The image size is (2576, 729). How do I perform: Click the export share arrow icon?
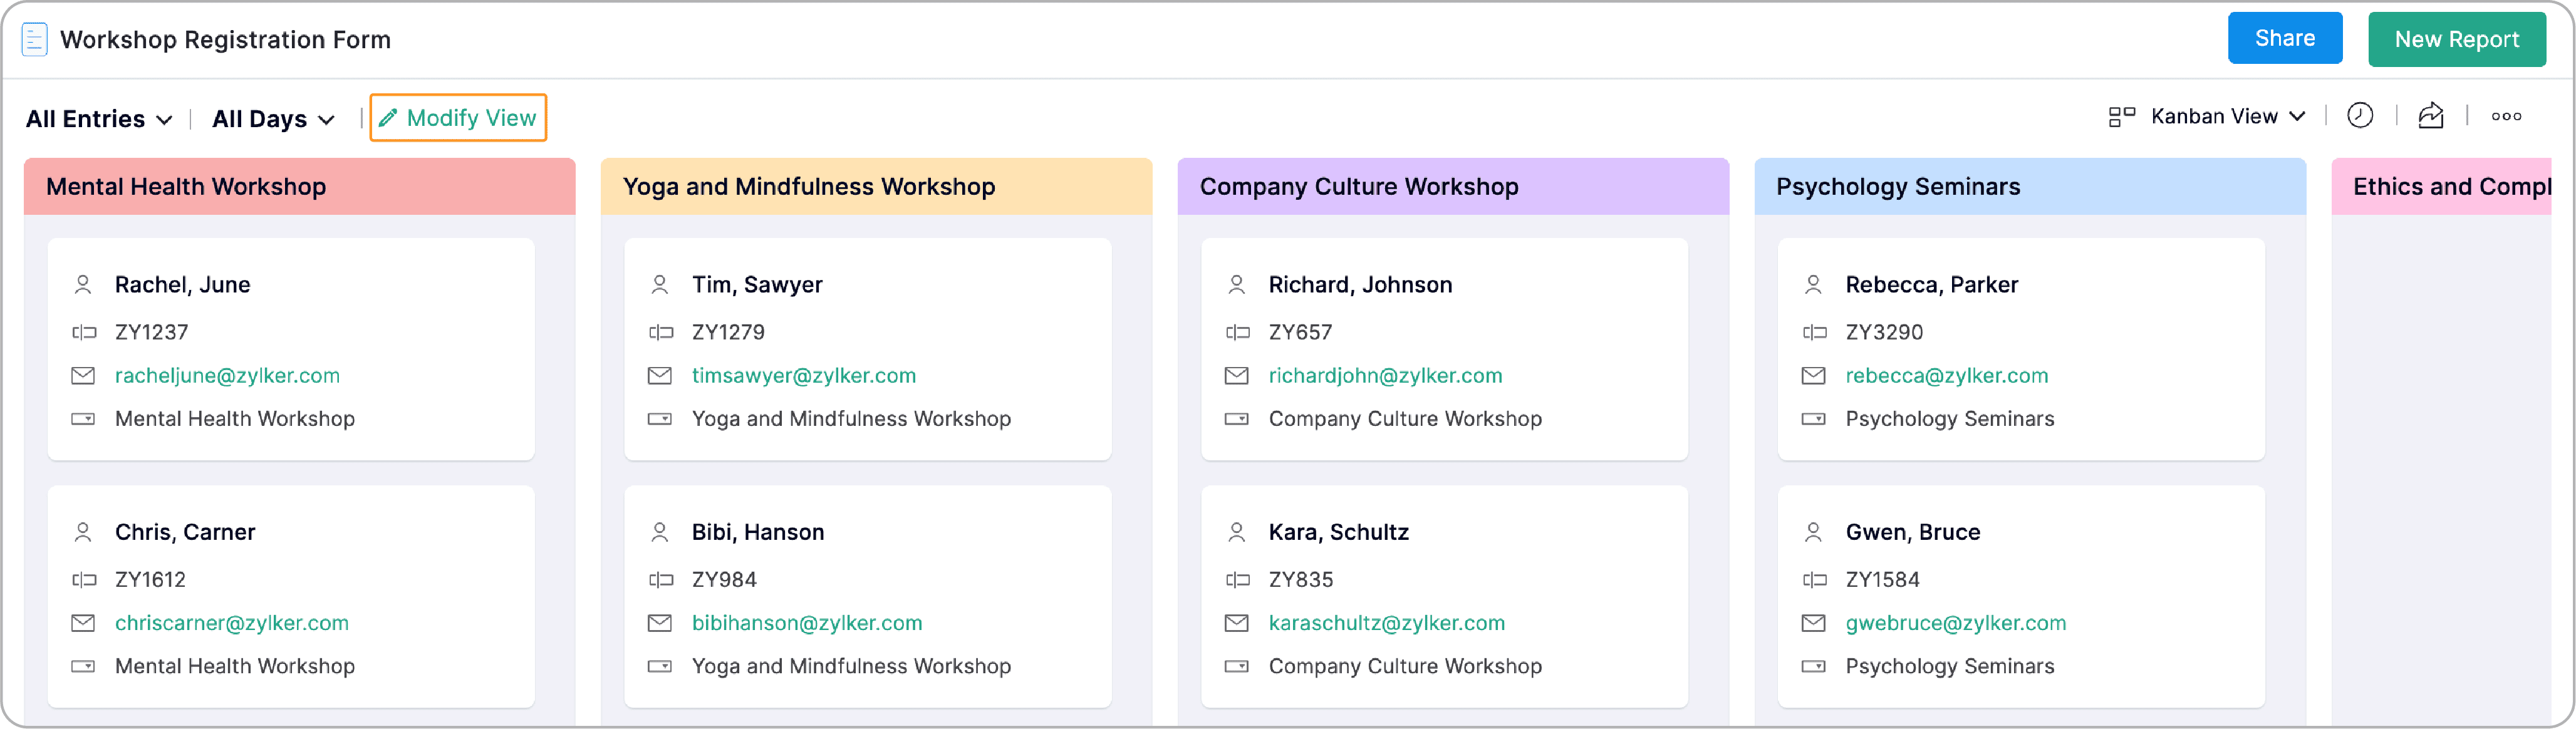2431,116
